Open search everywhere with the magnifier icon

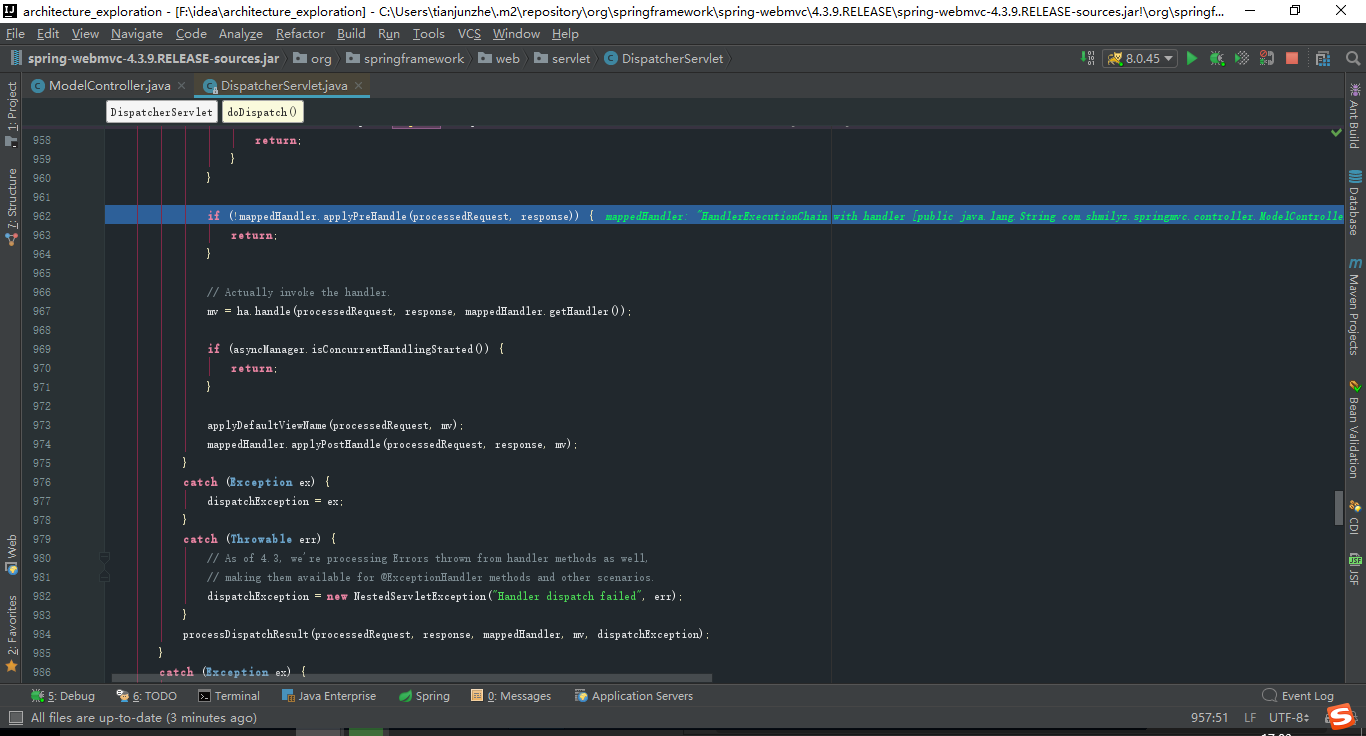[x=1353, y=58]
